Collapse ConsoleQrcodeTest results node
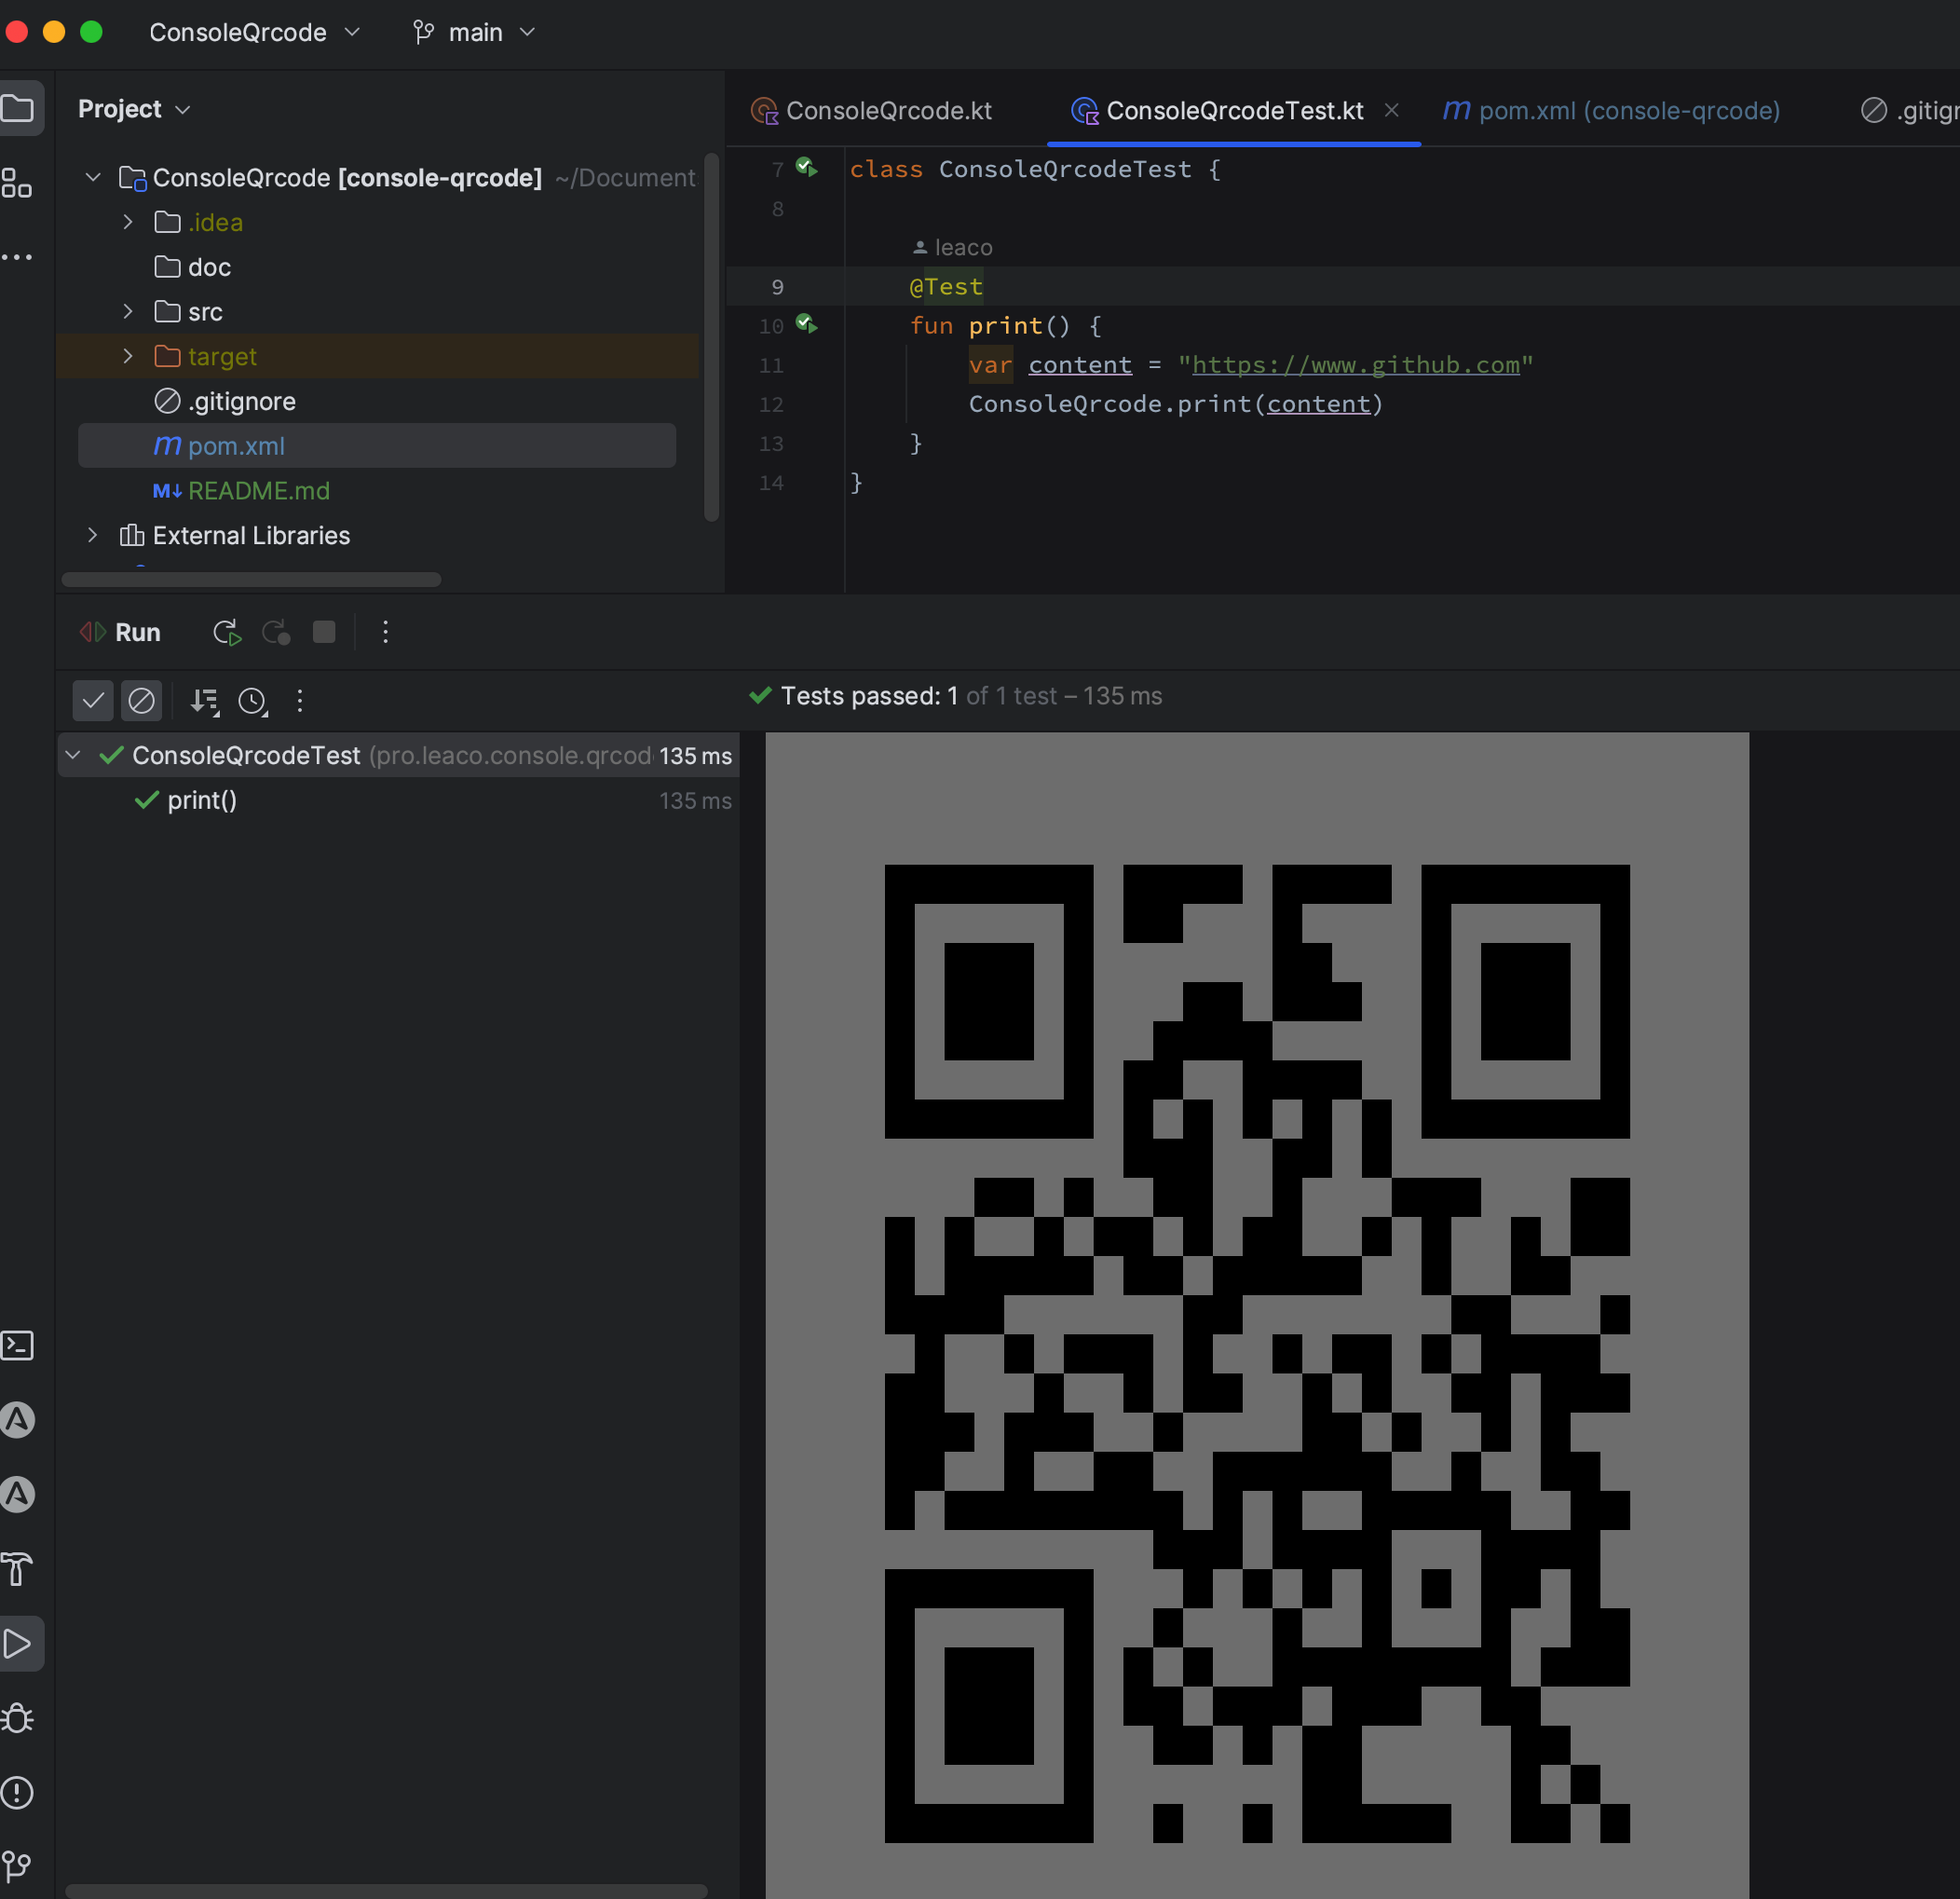Viewport: 1960px width, 1899px height. (x=73, y=755)
